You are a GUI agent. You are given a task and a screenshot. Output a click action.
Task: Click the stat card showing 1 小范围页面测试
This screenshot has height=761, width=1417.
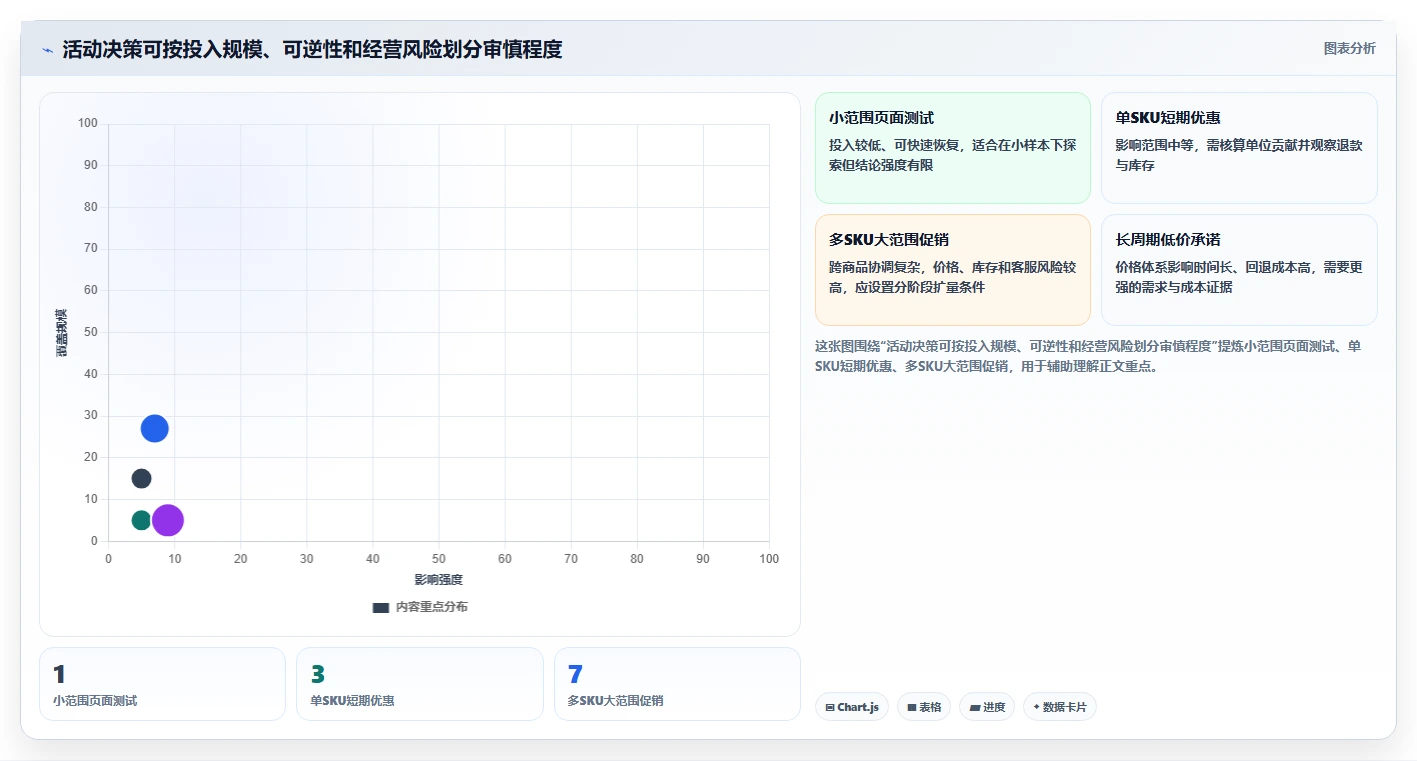(162, 684)
